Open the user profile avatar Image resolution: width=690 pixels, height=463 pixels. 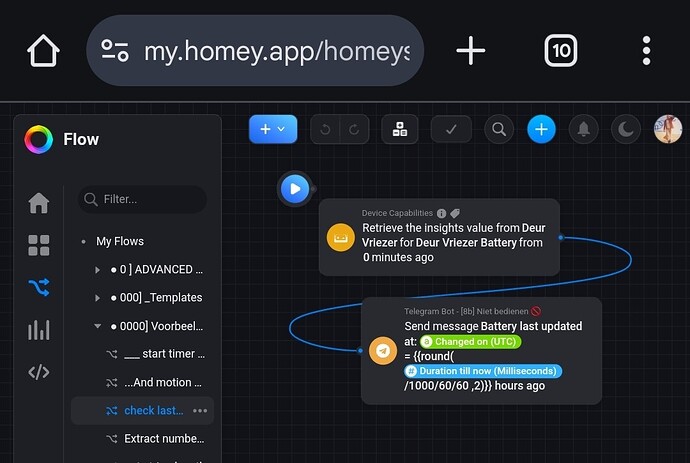(x=668, y=129)
